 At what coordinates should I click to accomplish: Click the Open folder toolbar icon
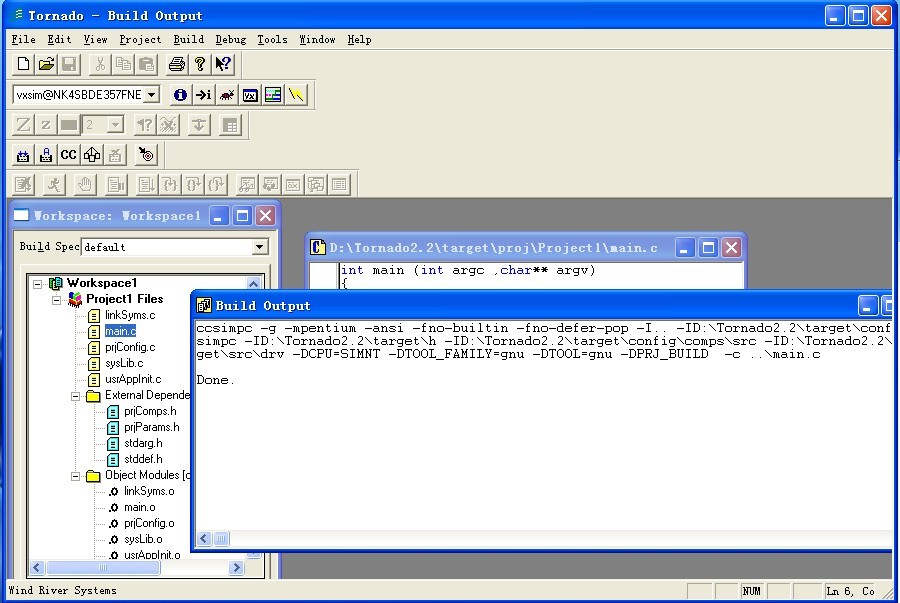(46, 64)
